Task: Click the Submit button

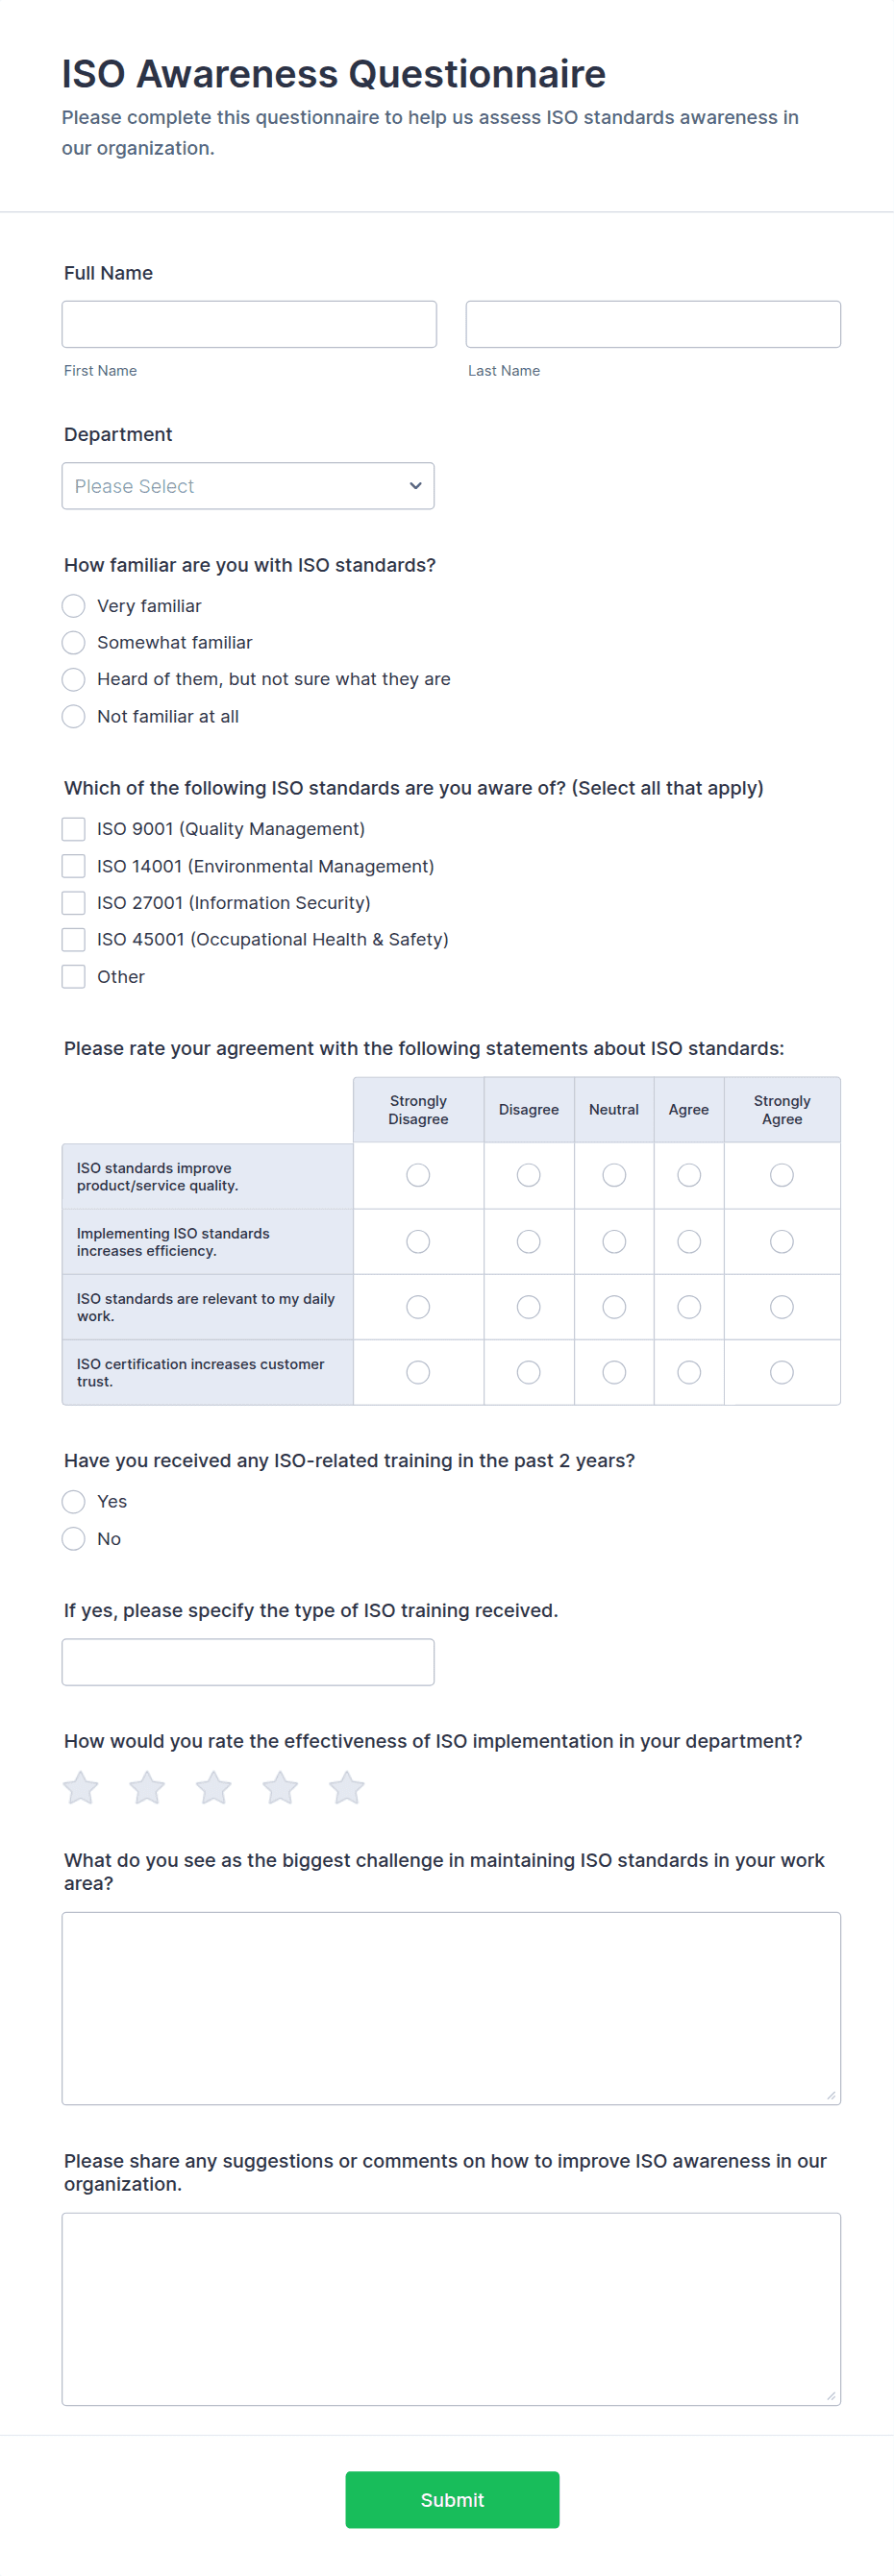Action: [452, 2499]
